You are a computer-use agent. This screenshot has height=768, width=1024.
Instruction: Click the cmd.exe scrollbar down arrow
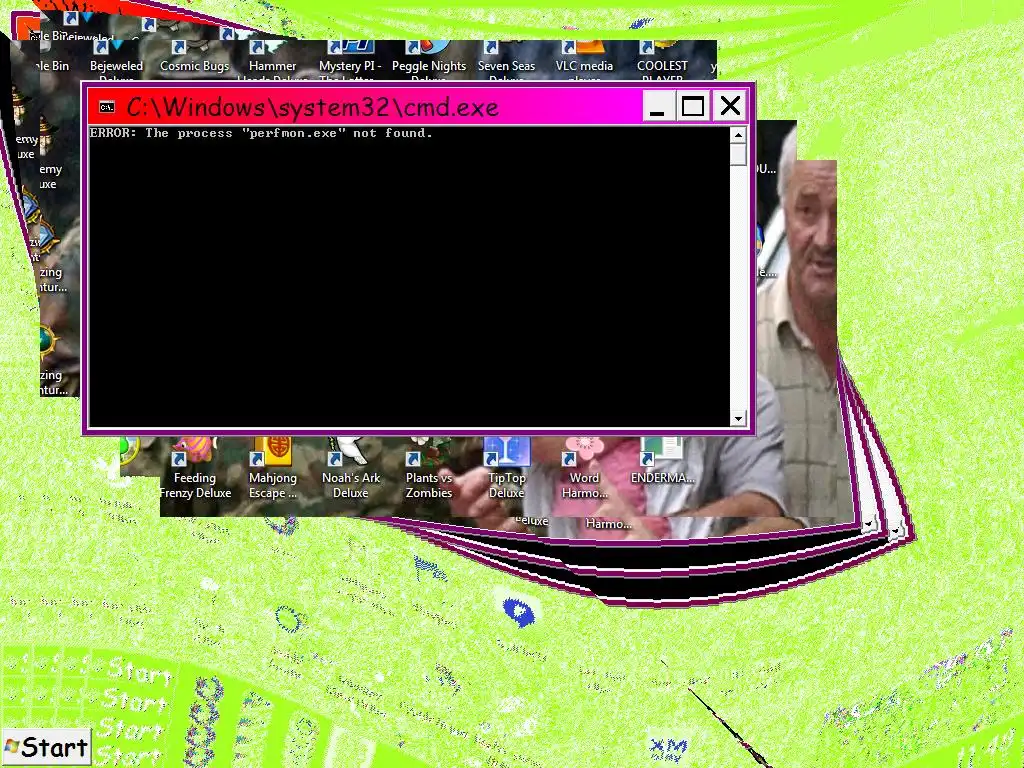click(x=739, y=419)
